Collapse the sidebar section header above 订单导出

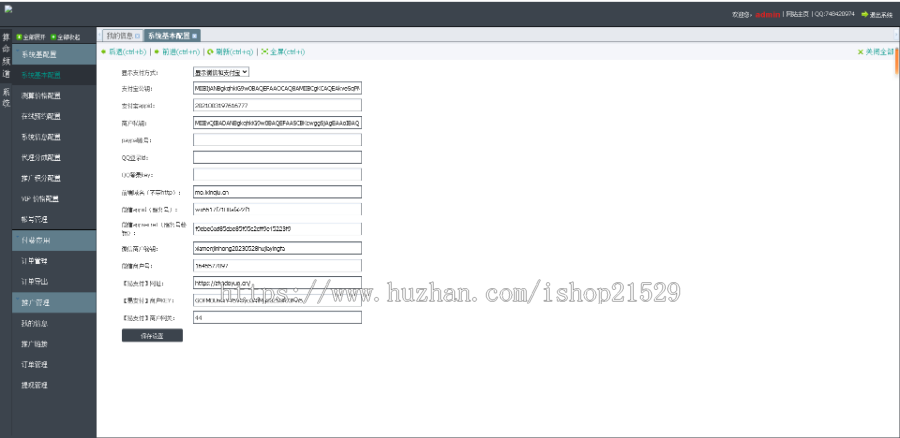(54, 241)
